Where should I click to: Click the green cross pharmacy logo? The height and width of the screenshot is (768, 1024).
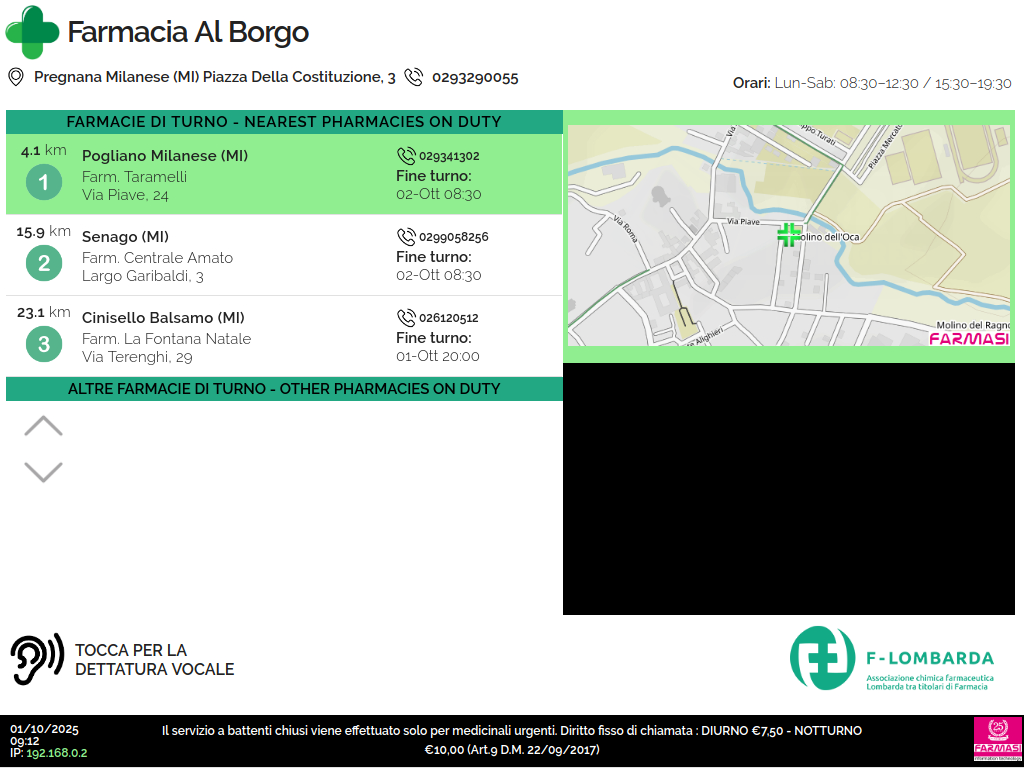click(33, 32)
